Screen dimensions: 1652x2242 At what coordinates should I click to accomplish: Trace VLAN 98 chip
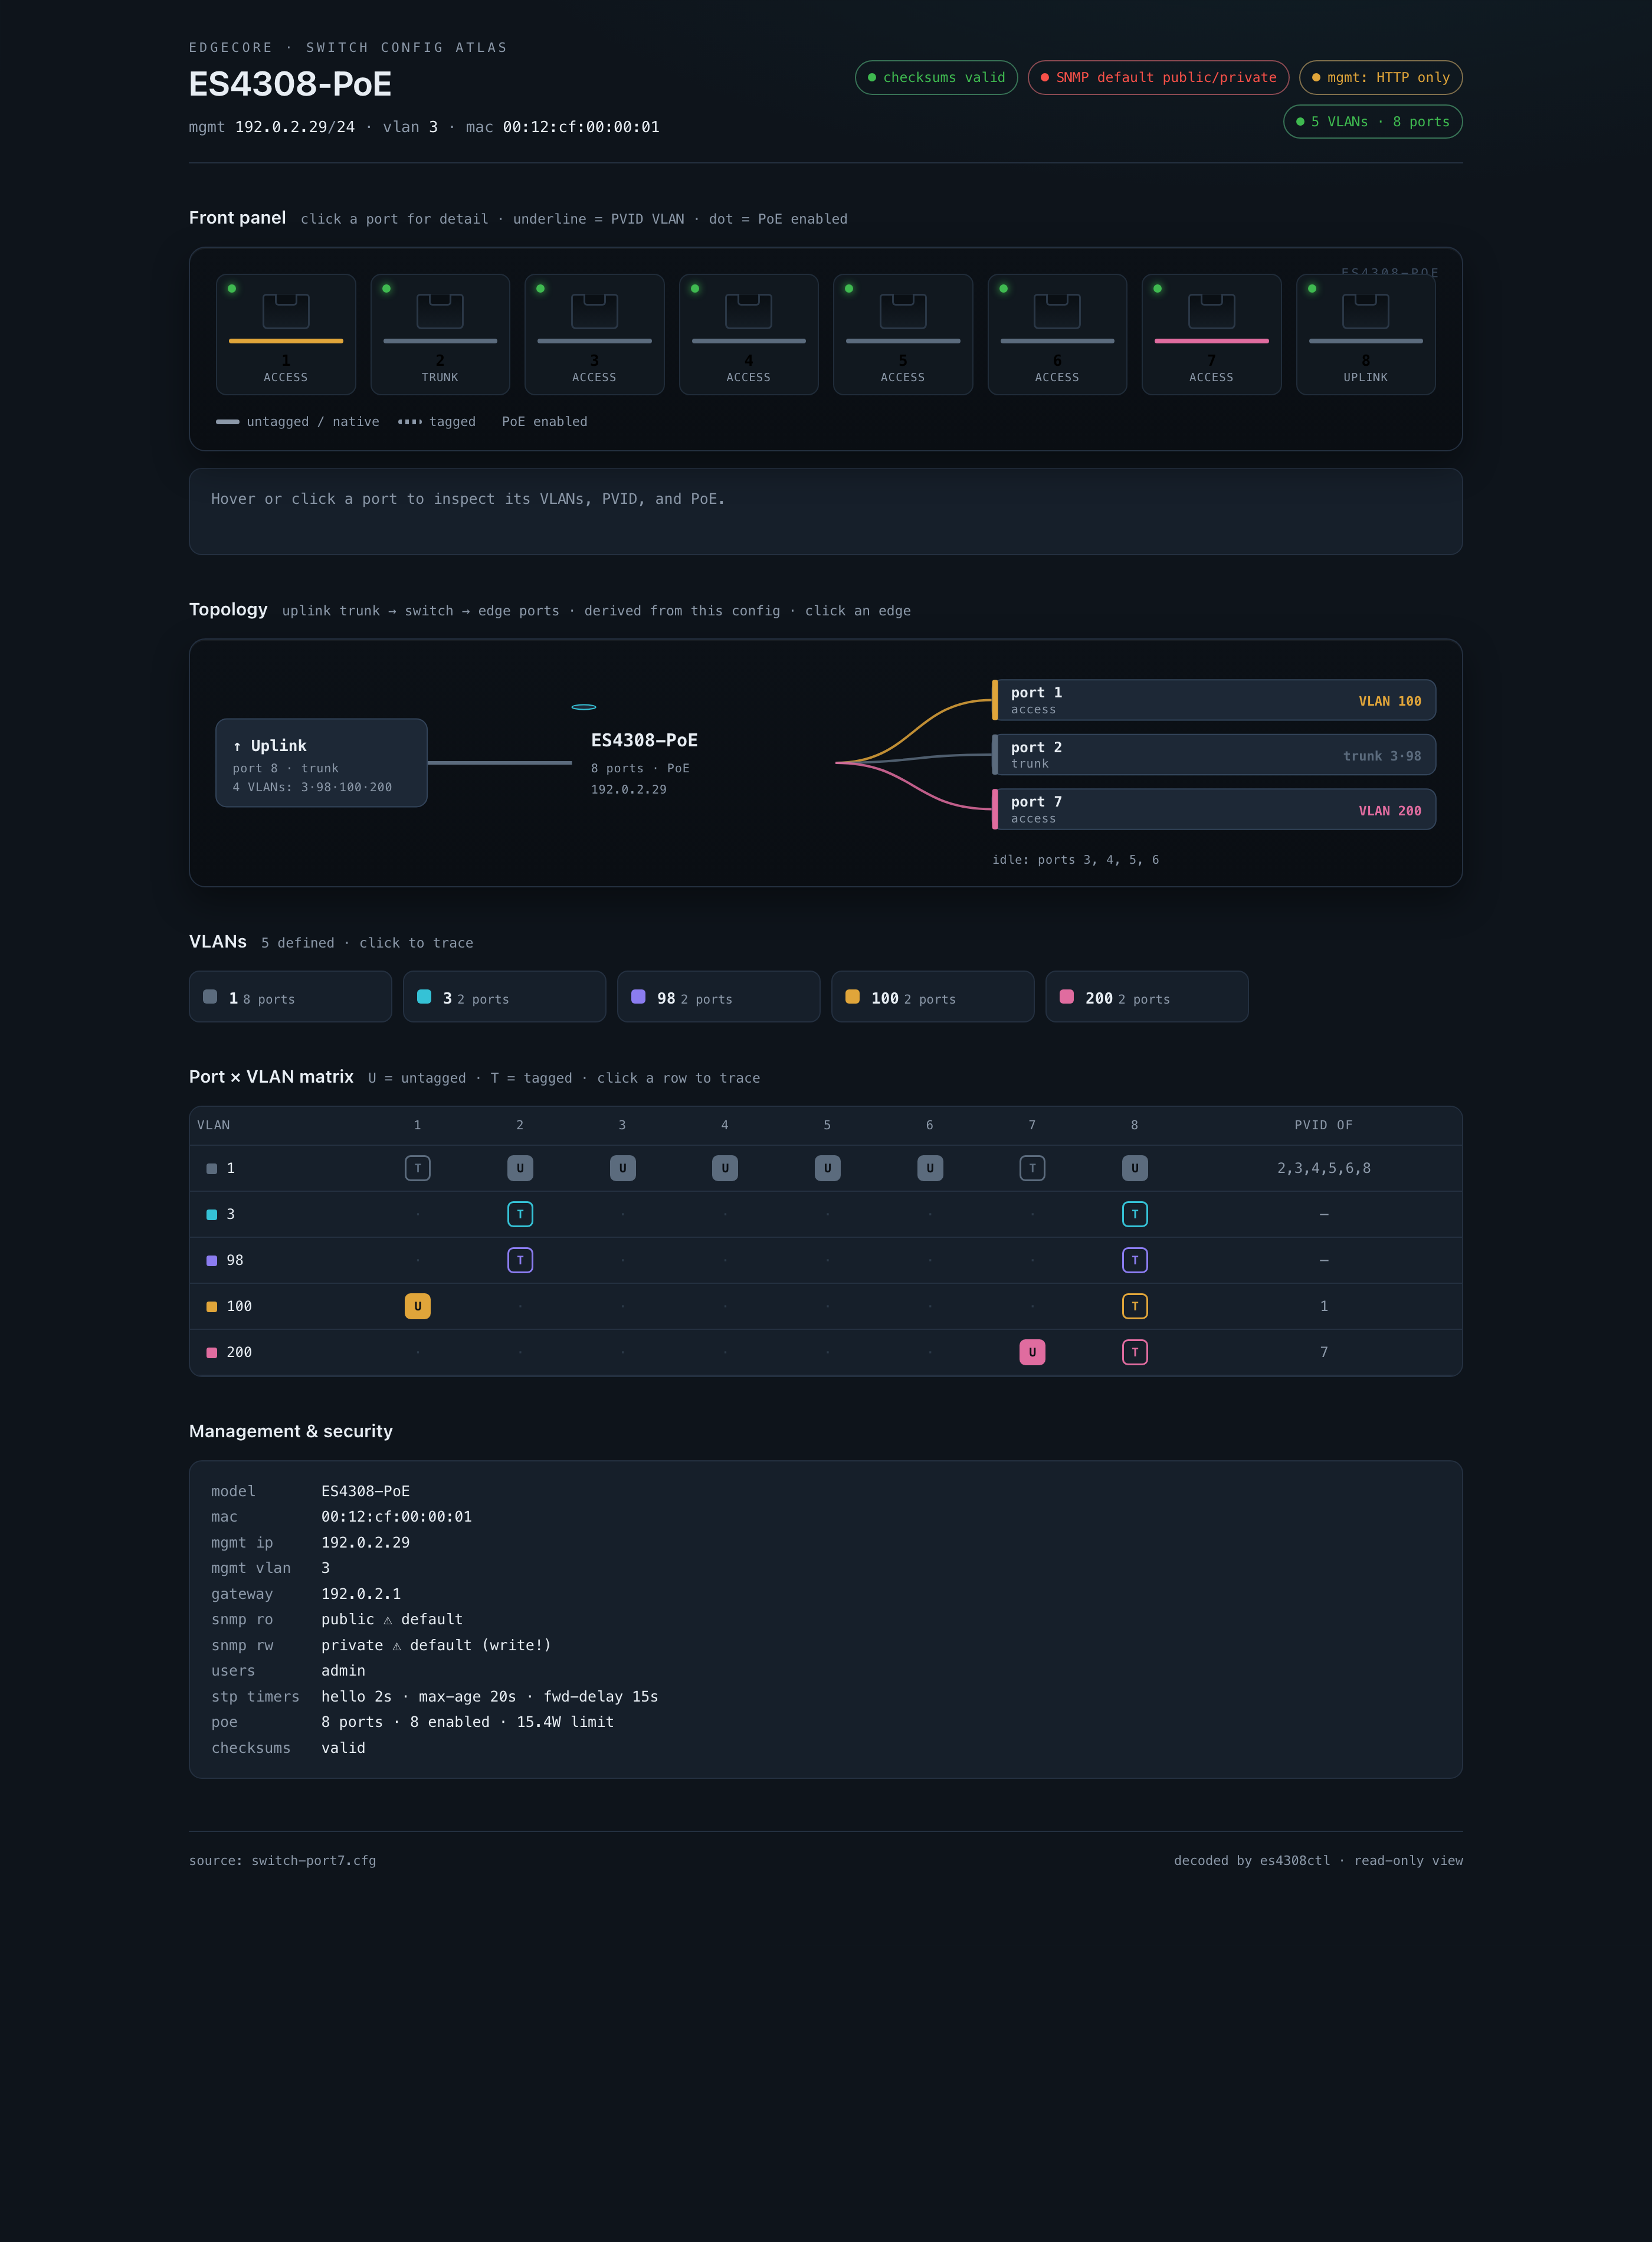tap(718, 997)
